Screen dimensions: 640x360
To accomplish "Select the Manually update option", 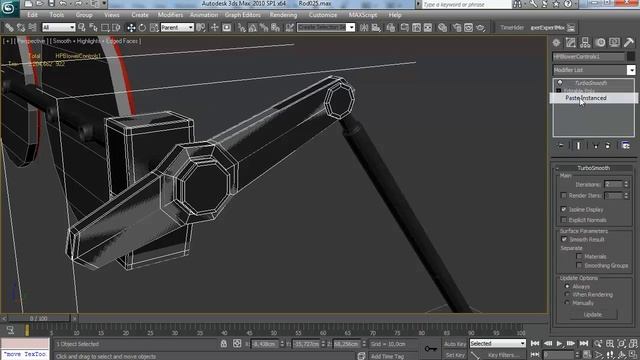I will click(567, 303).
